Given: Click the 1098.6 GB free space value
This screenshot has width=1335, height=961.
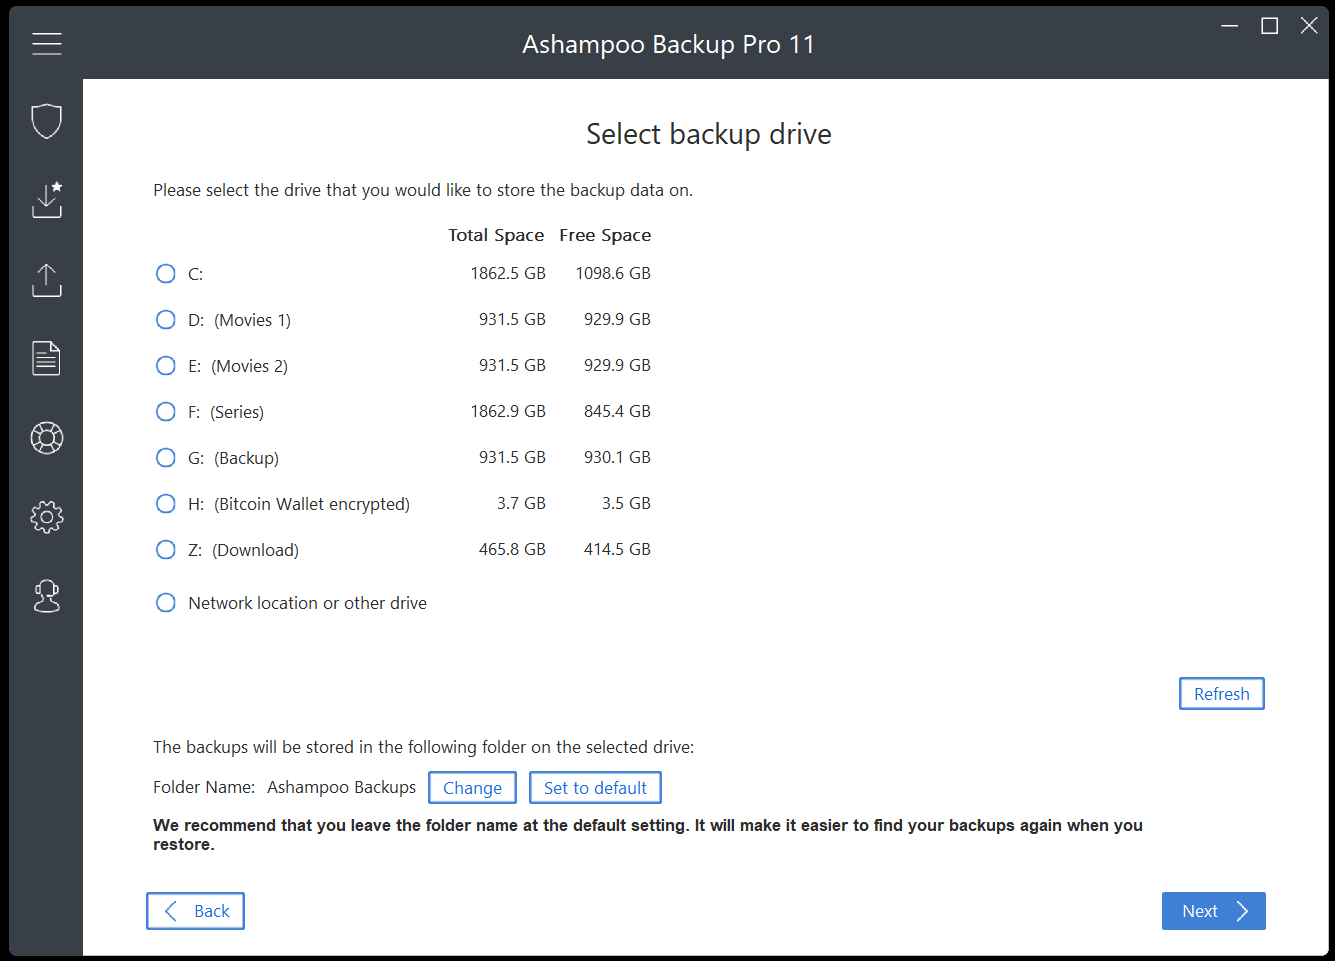Looking at the screenshot, I should point(613,273).
